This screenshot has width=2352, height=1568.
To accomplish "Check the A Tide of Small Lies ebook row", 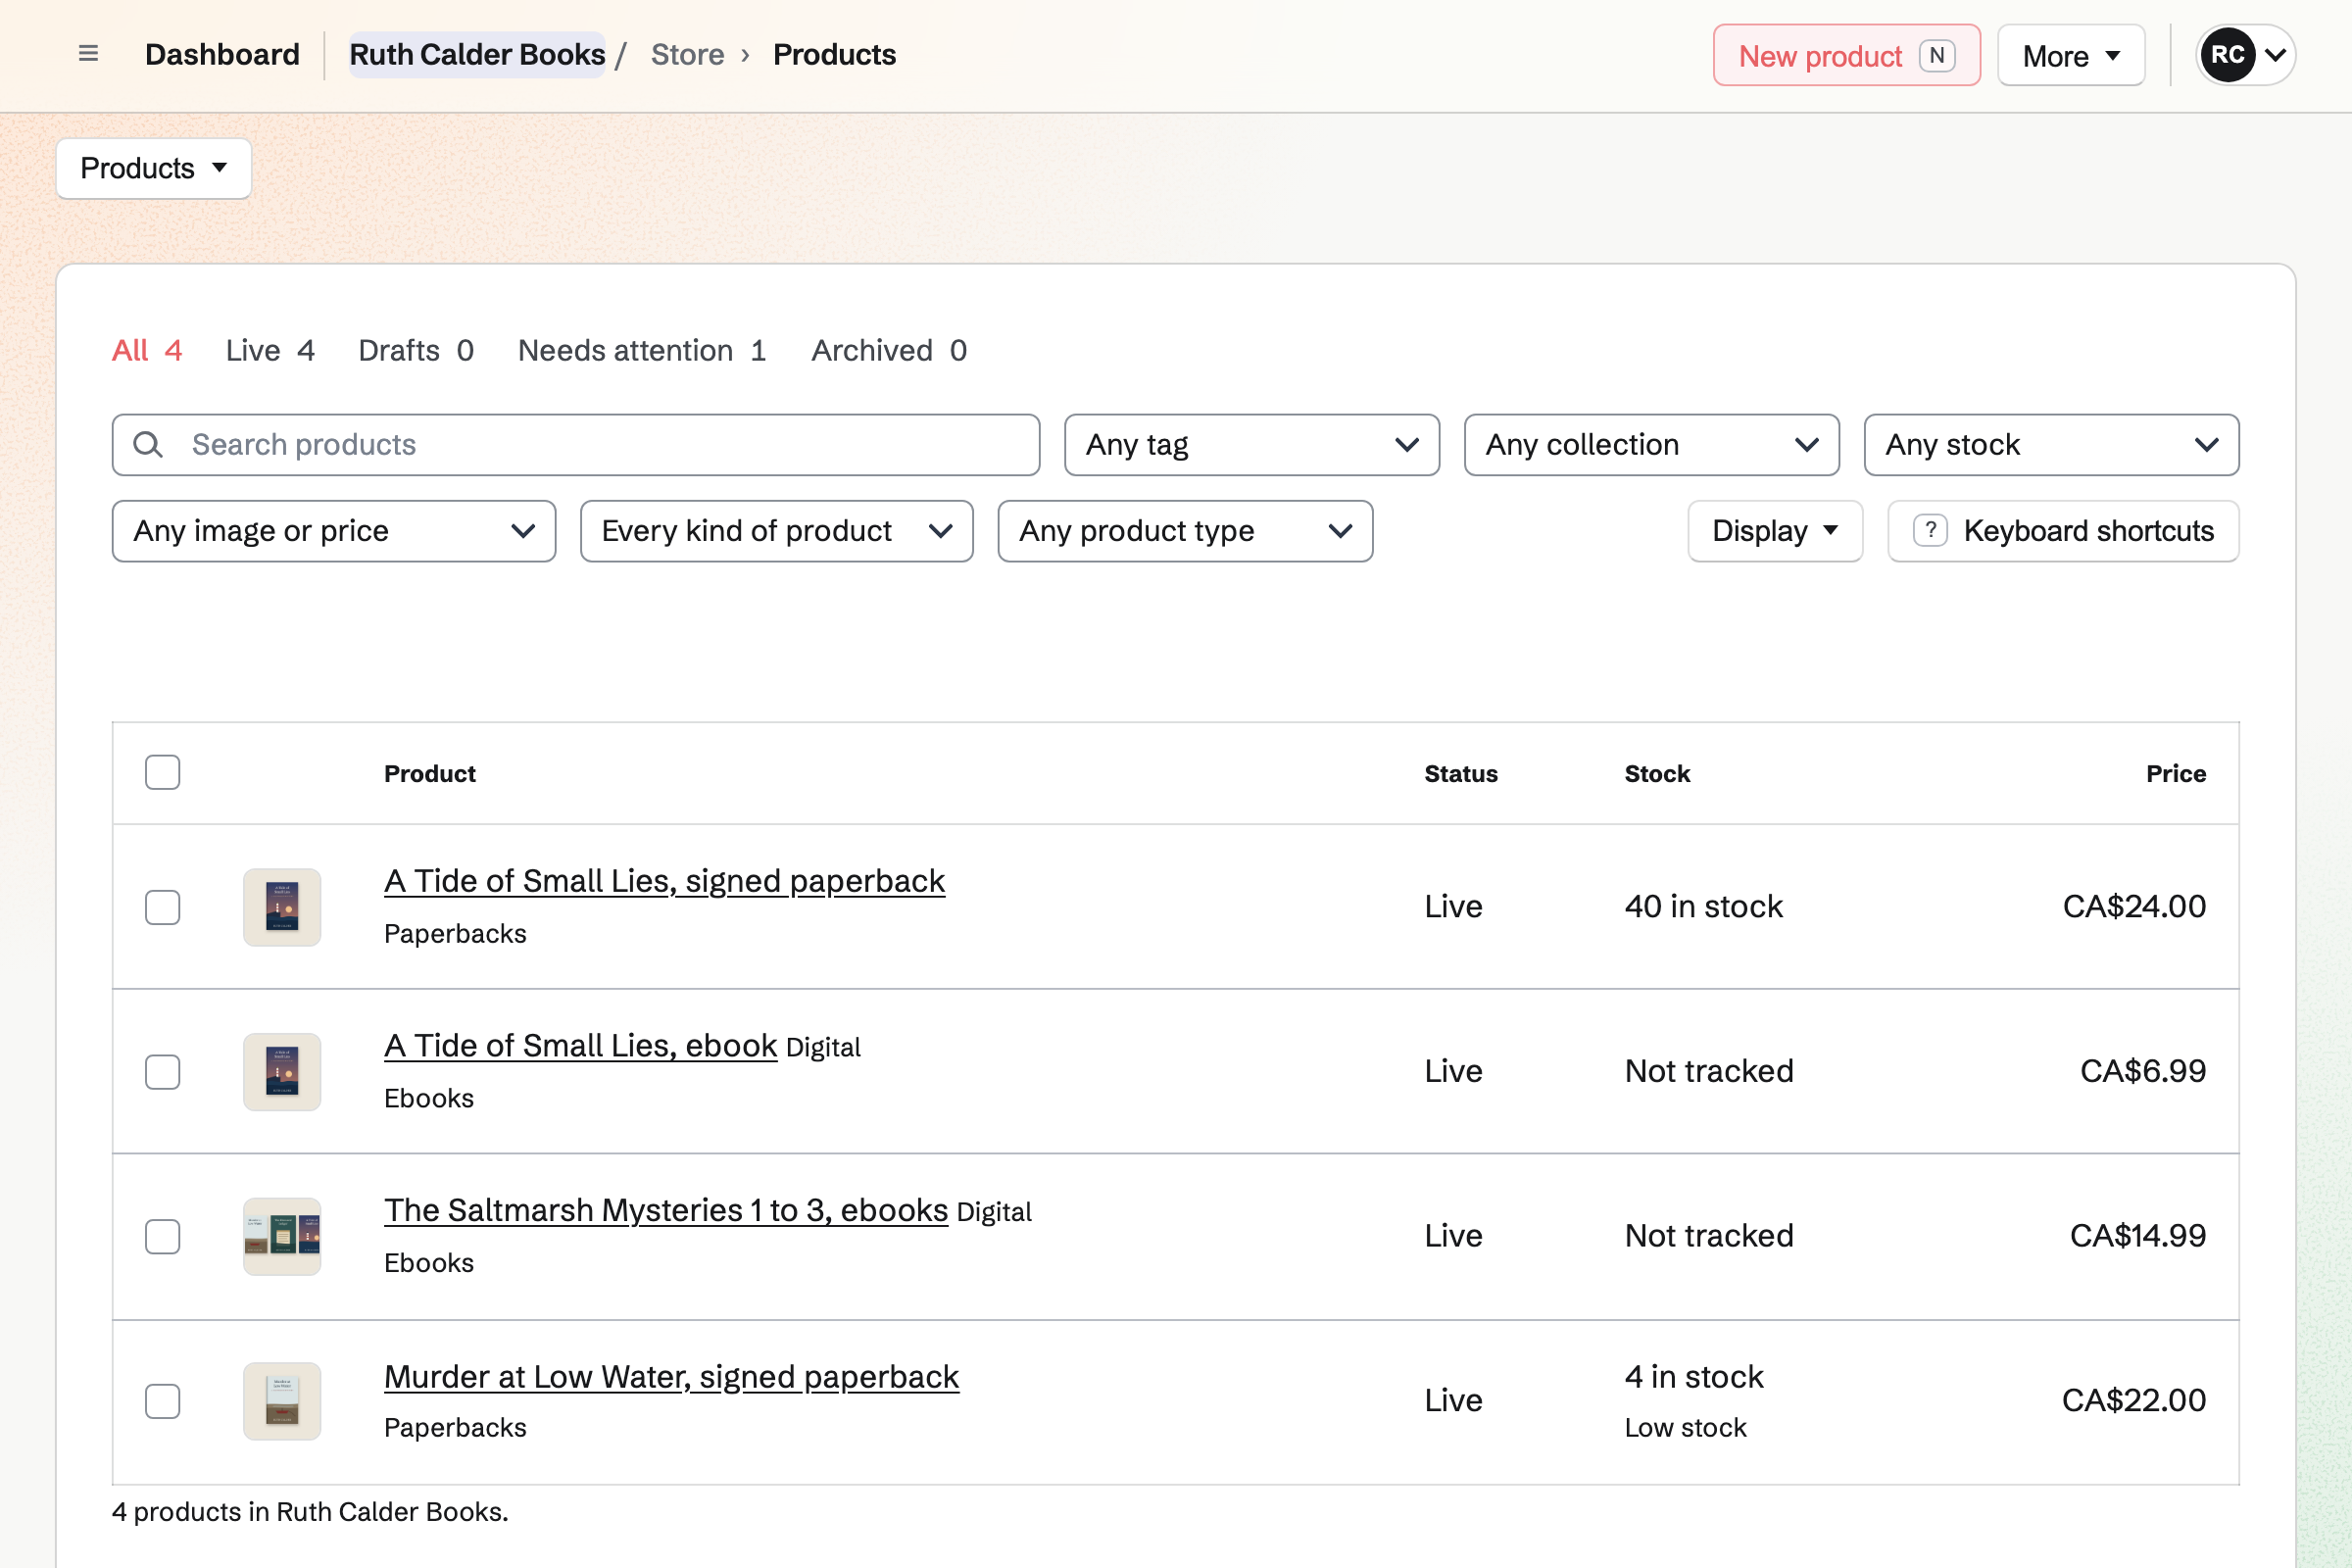I will 162,1072.
